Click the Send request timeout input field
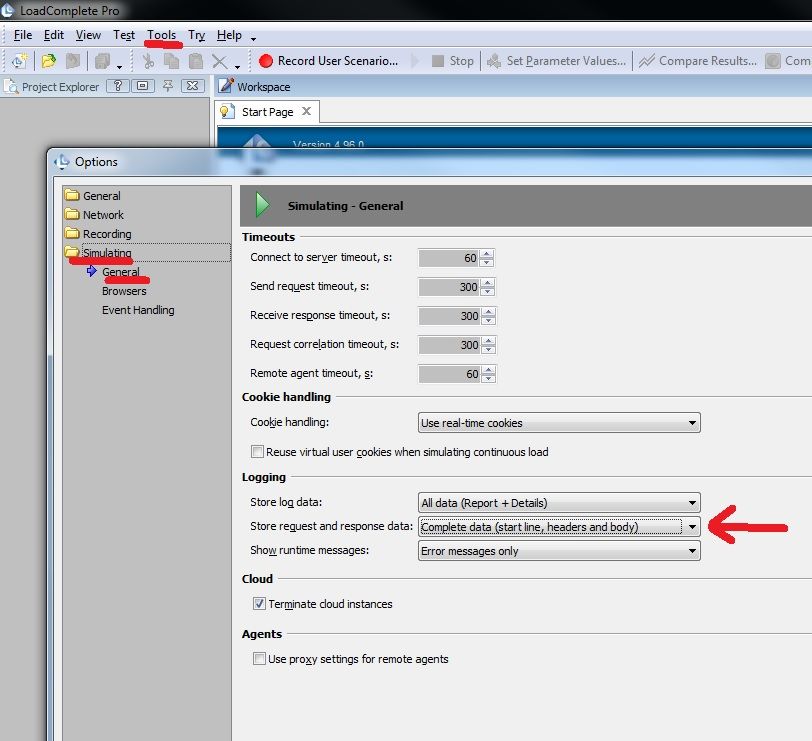The image size is (812, 741). (448, 287)
